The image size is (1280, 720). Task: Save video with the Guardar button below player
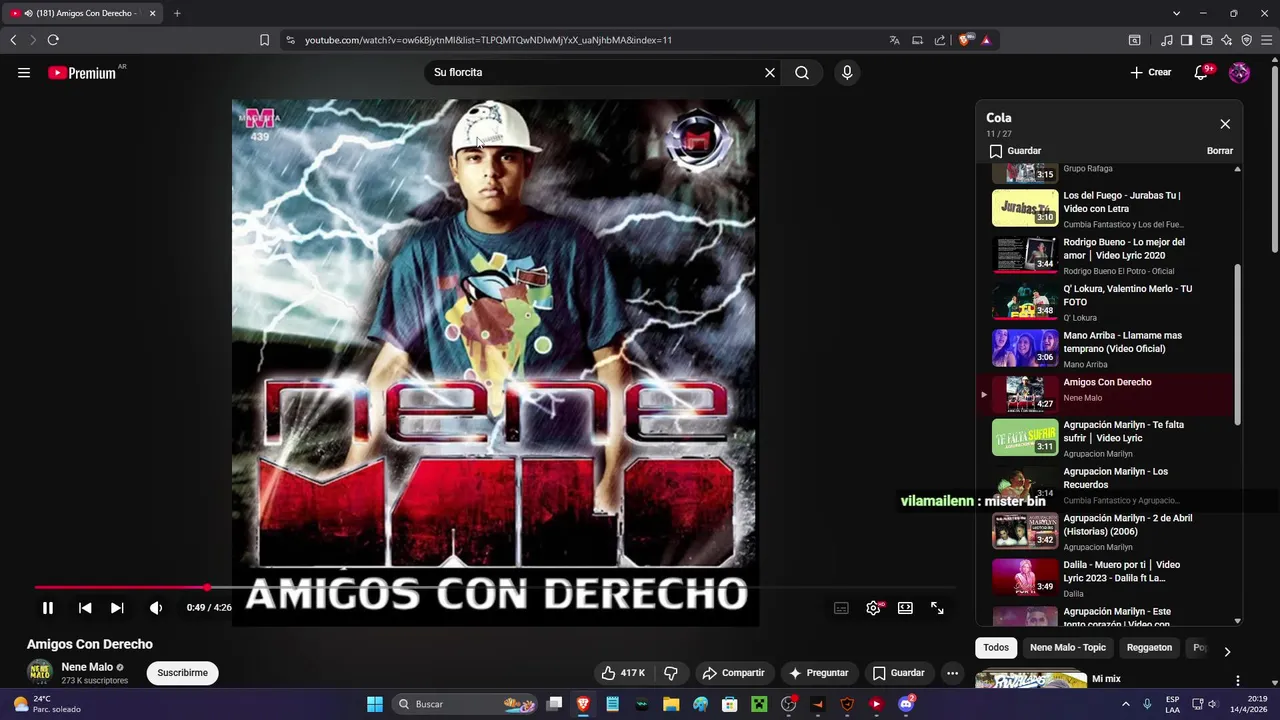(x=898, y=673)
